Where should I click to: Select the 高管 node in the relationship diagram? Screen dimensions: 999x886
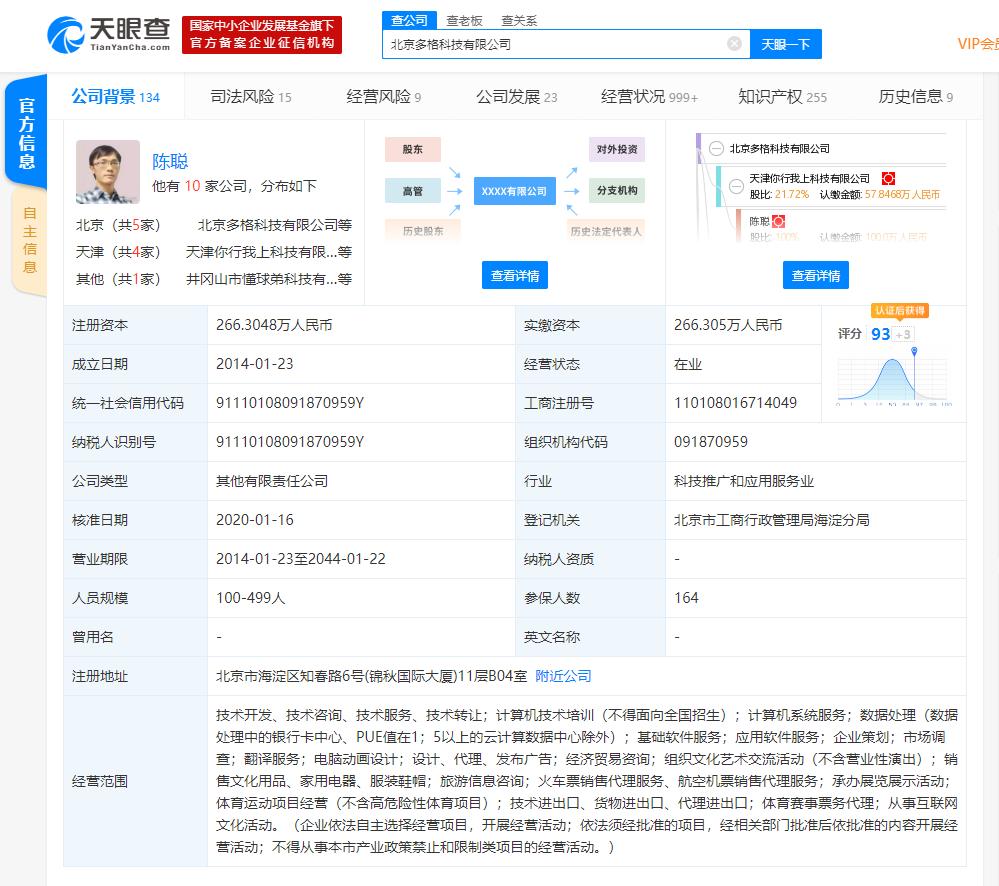[x=413, y=191]
